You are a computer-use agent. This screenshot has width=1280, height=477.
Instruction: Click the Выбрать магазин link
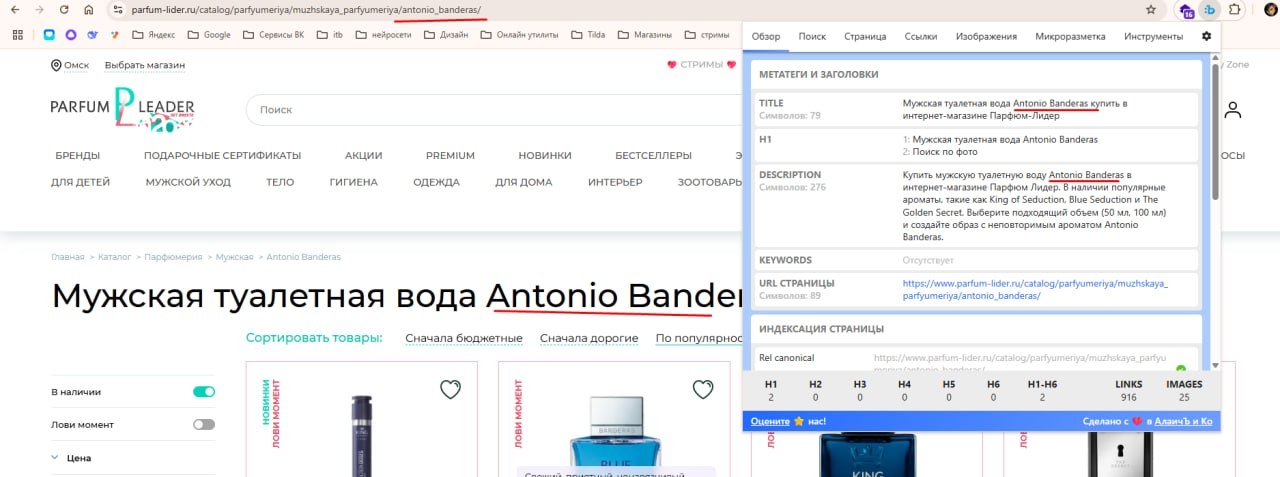point(145,65)
